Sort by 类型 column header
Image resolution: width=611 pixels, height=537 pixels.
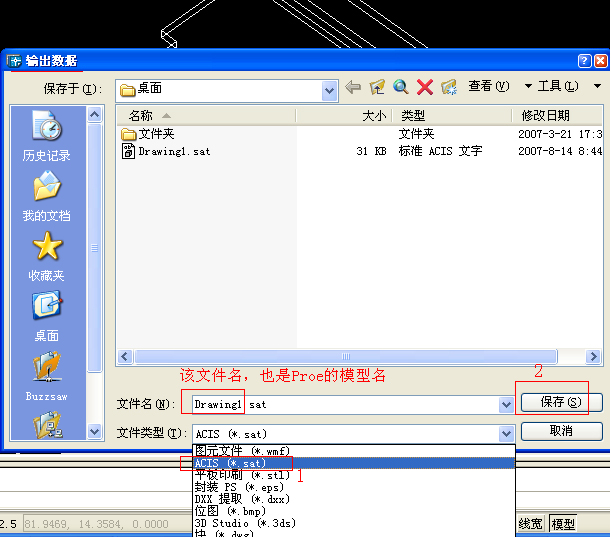[452, 116]
